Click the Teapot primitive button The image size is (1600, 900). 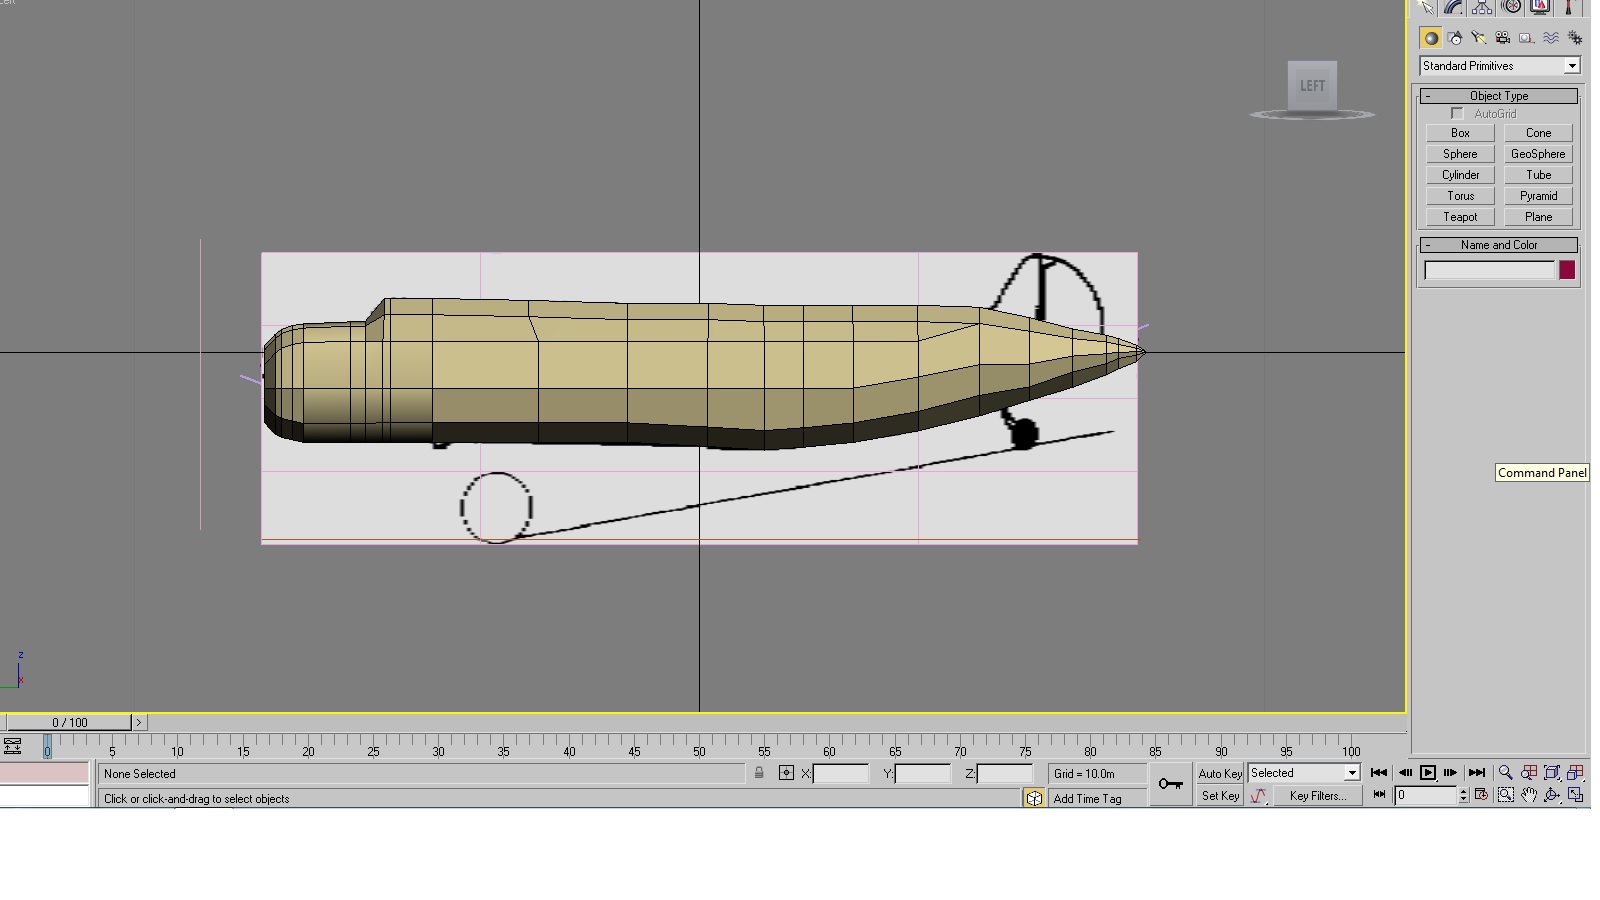pyautogui.click(x=1460, y=217)
